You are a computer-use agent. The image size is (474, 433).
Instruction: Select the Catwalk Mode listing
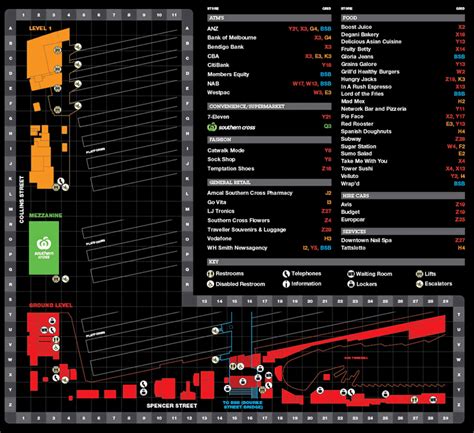(x=269, y=150)
